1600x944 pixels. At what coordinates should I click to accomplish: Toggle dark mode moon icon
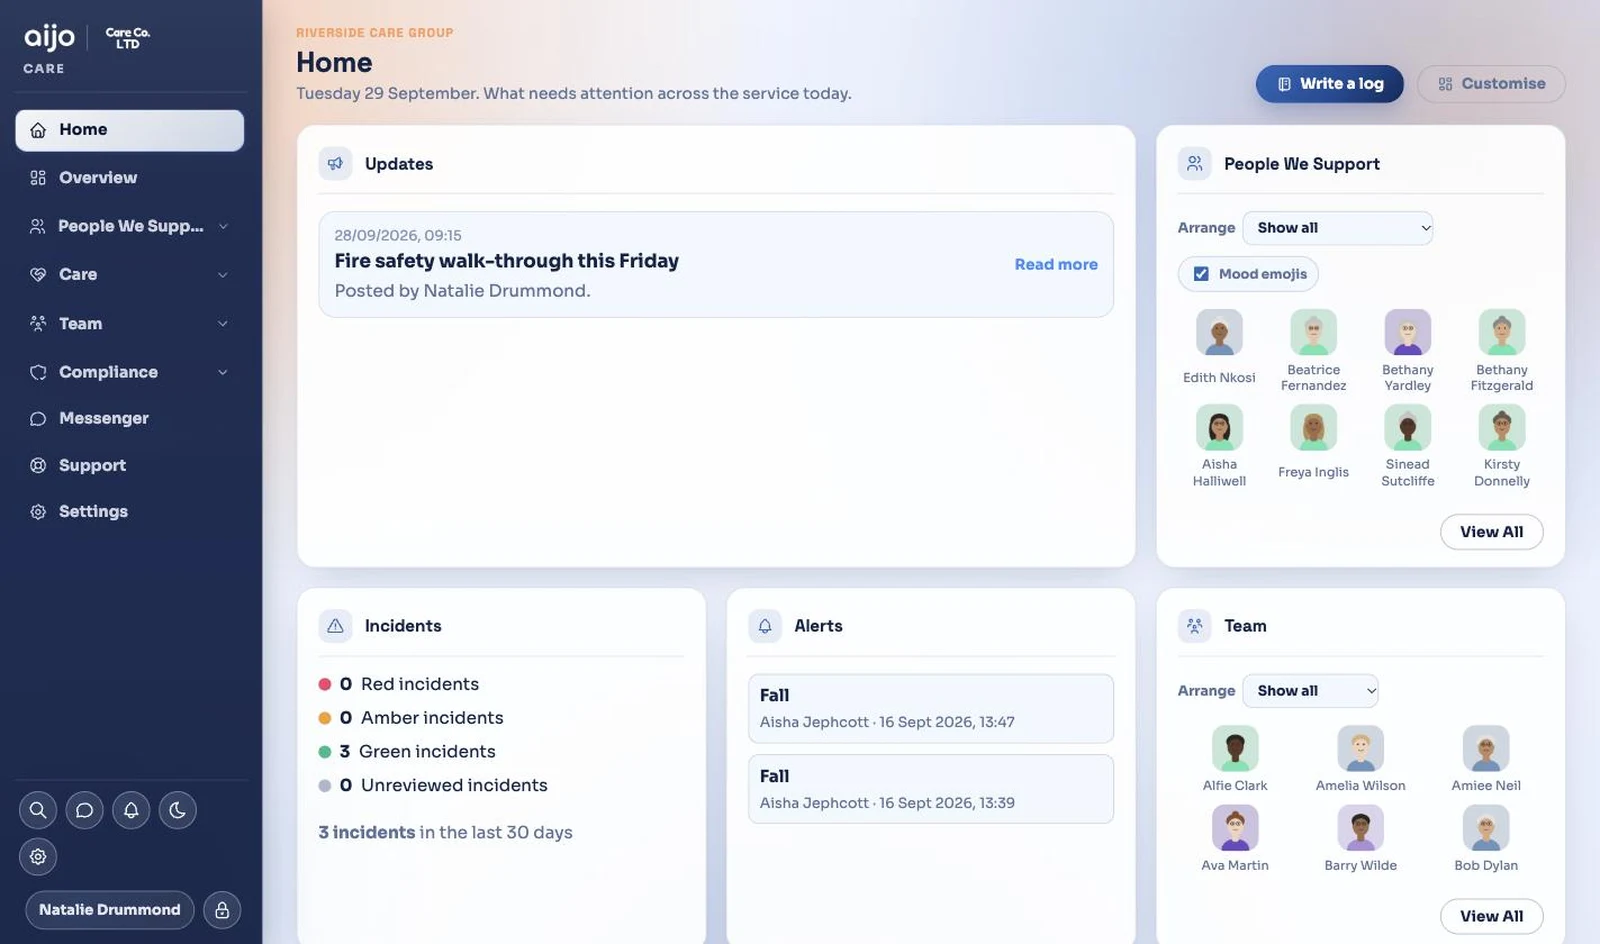(177, 810)
